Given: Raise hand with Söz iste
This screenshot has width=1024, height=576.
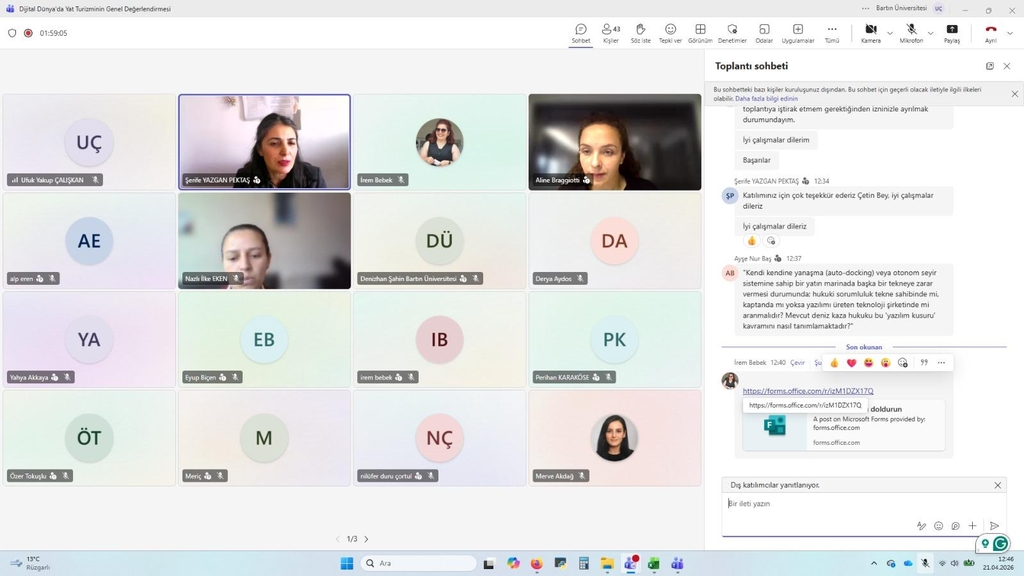Looking at the screenshot, I should (x=640, y=33).
